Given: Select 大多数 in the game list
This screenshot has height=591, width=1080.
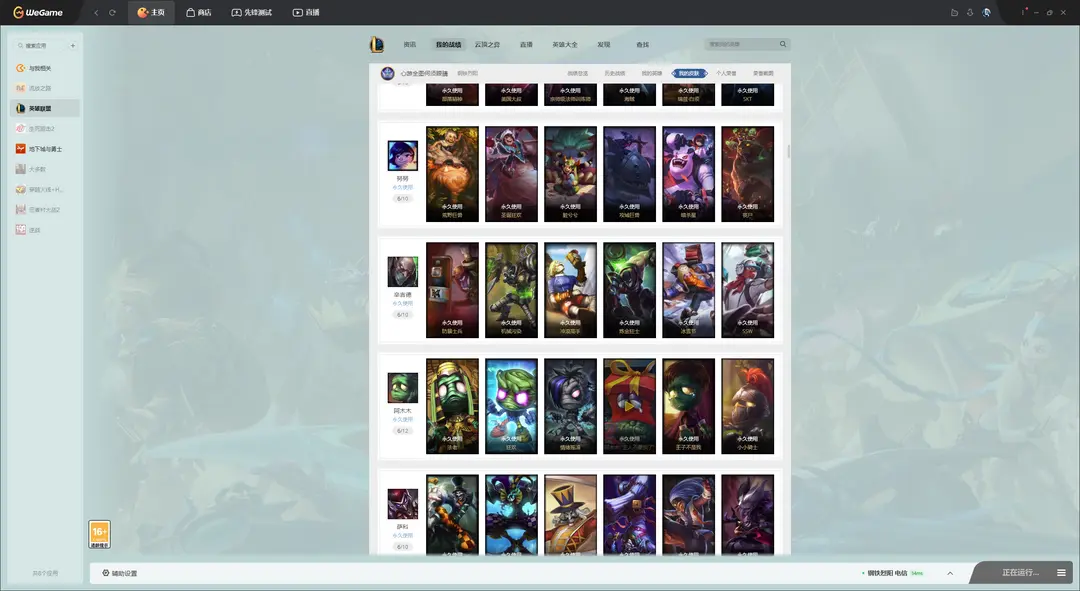Looking at the screenshot, I should (x=45, y=169).
